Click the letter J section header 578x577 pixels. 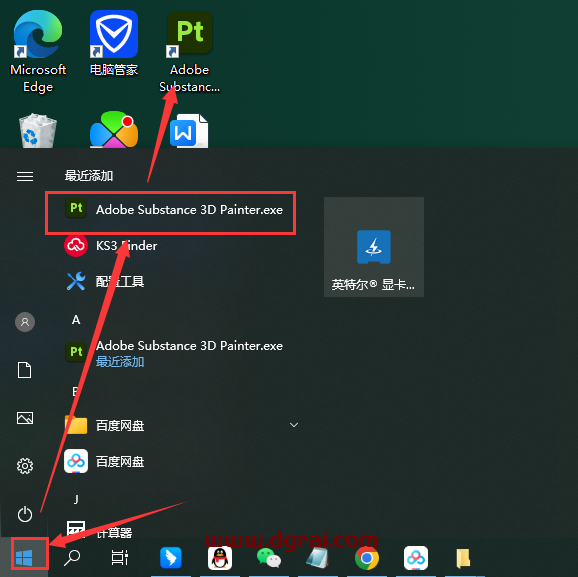[76, 500]
